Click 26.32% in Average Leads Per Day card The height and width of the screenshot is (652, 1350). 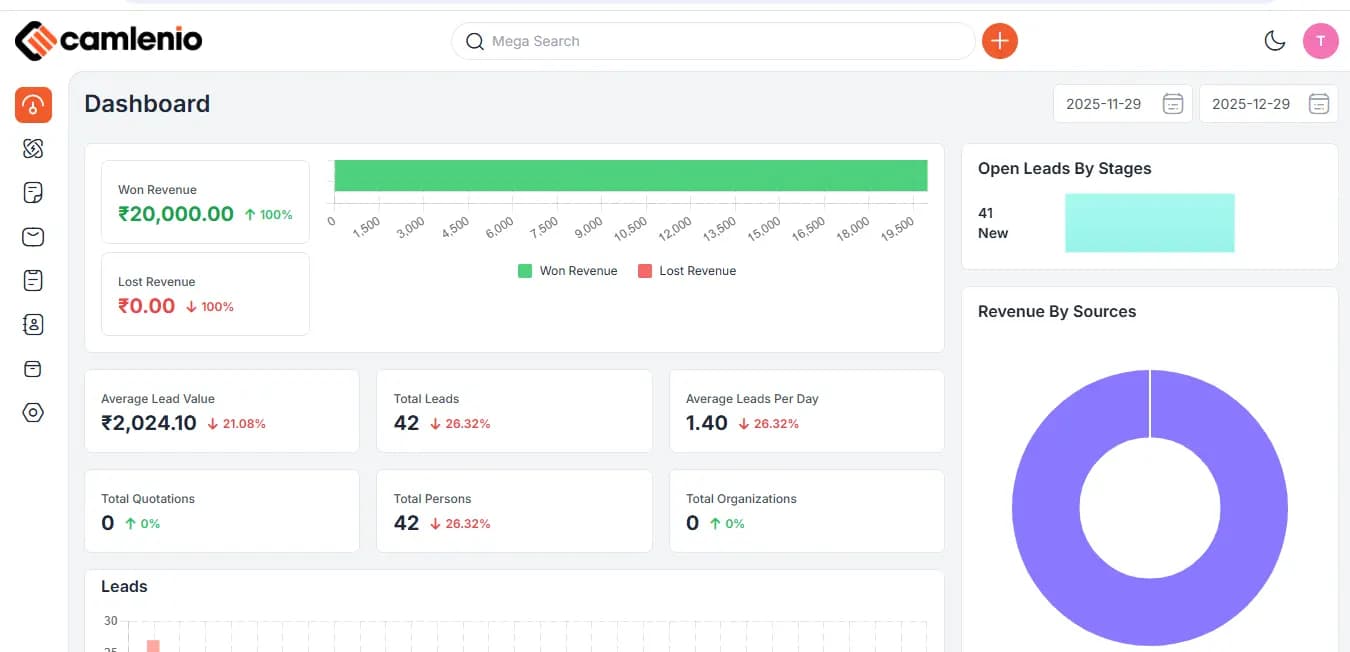(769, 424)
